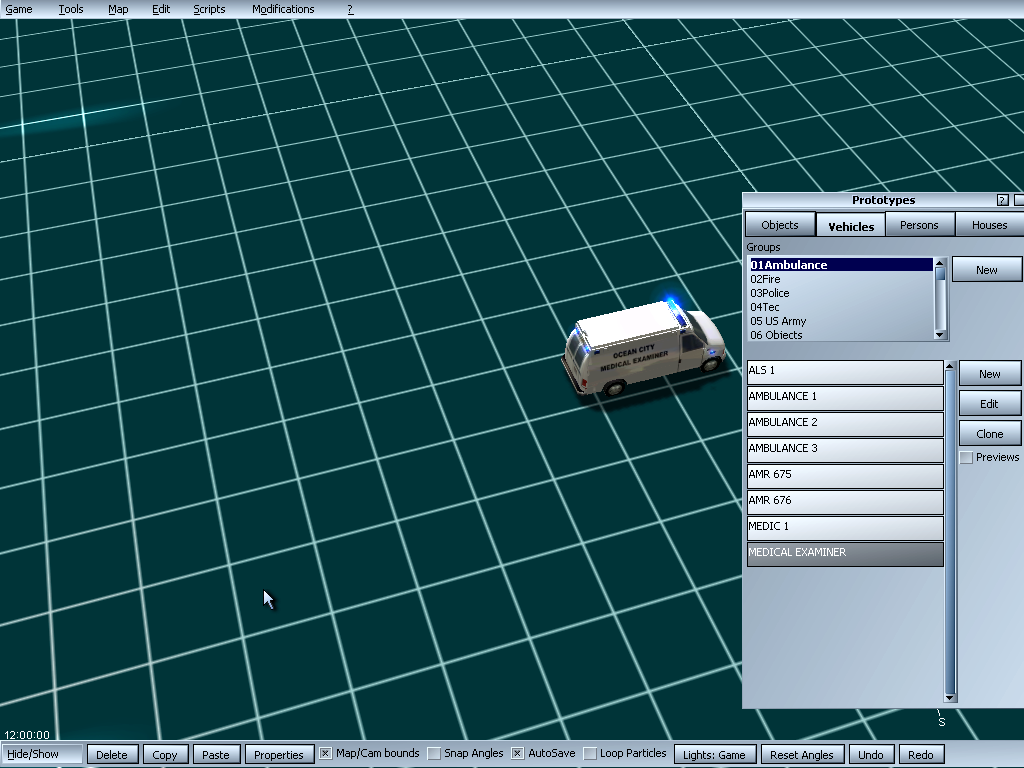
Task: Click New button beside Groups list
Action: (x=986, y=270)
